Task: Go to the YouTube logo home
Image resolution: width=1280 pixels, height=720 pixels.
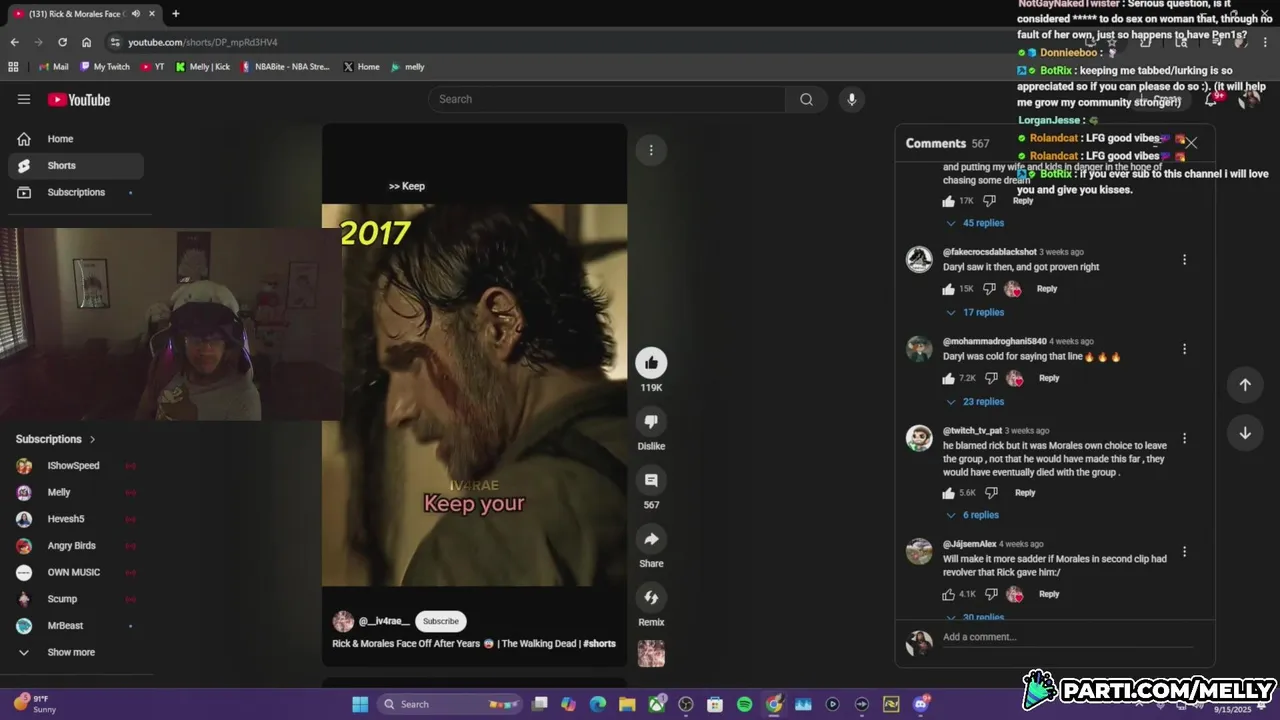Action: pyautogui.click(x=79, y=99)
